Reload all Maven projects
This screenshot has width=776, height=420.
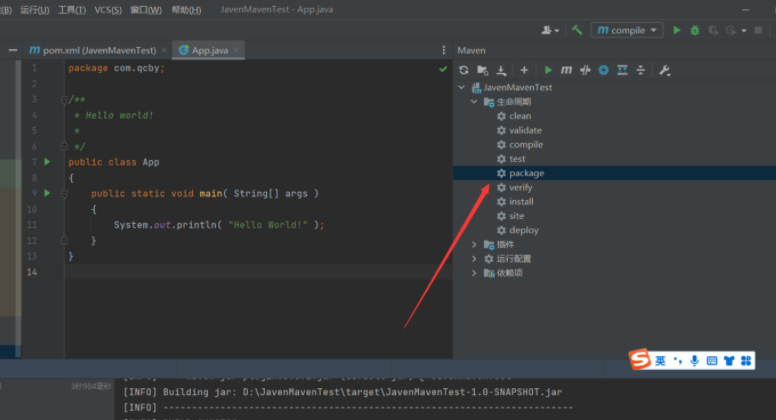[x=464, y=70]
